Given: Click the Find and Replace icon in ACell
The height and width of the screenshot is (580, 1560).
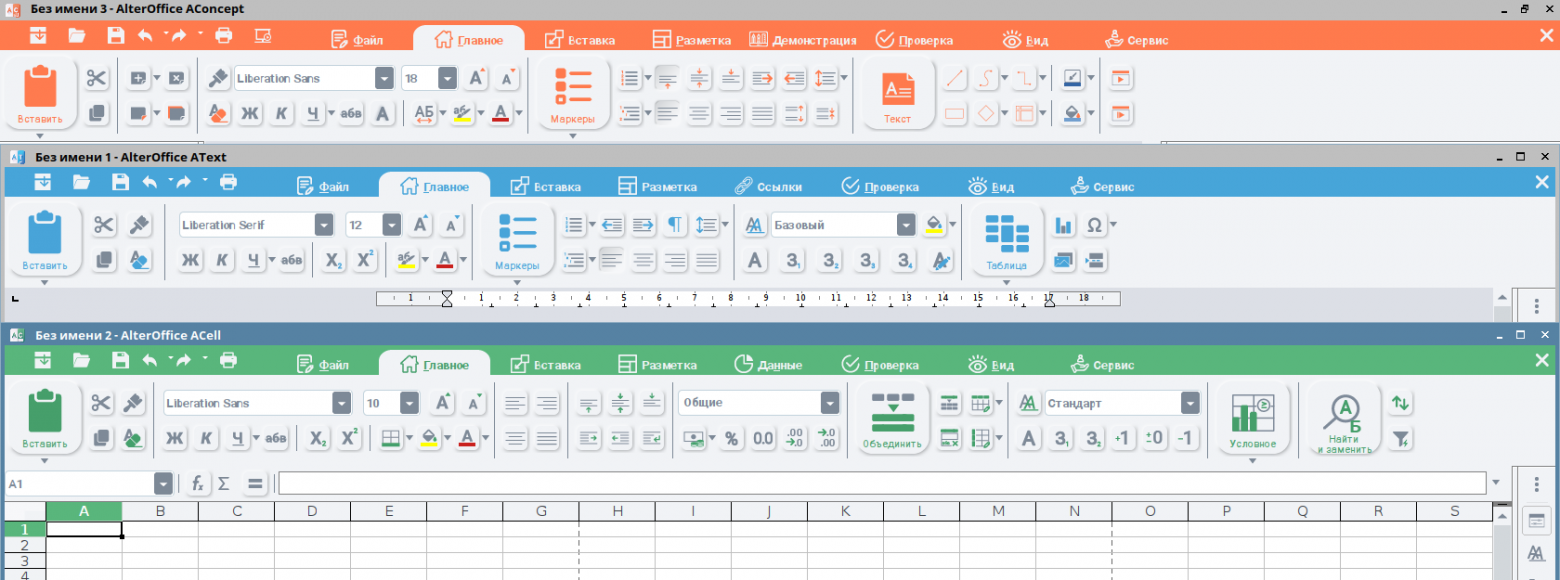Looking at the screenshot, I should [1344, 418].
